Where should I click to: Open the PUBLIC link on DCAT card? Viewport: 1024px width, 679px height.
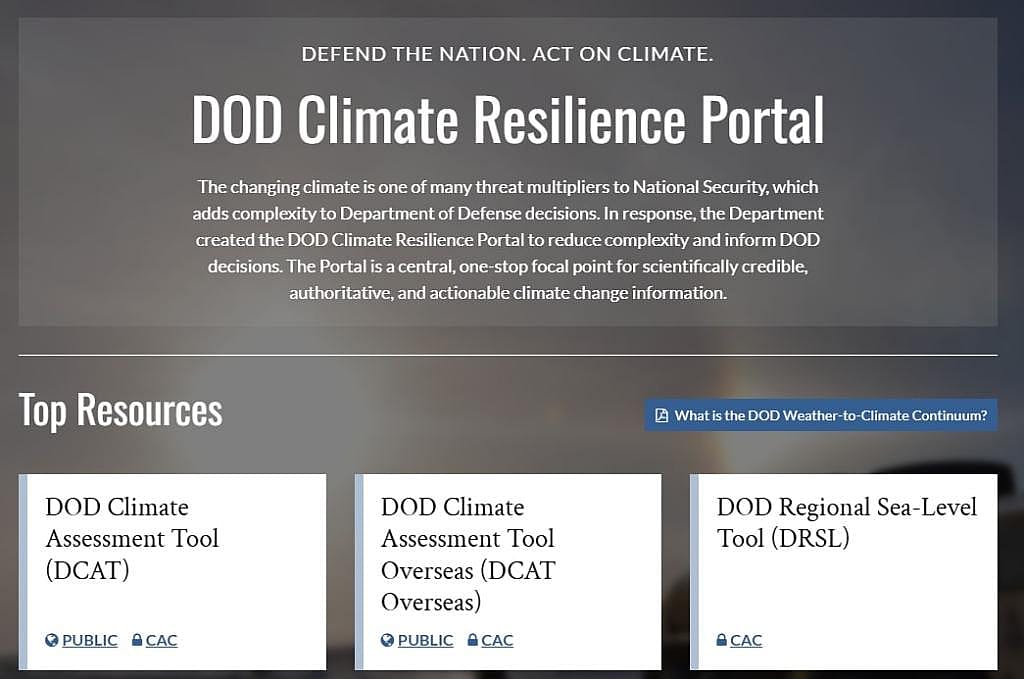click(89, 640)
